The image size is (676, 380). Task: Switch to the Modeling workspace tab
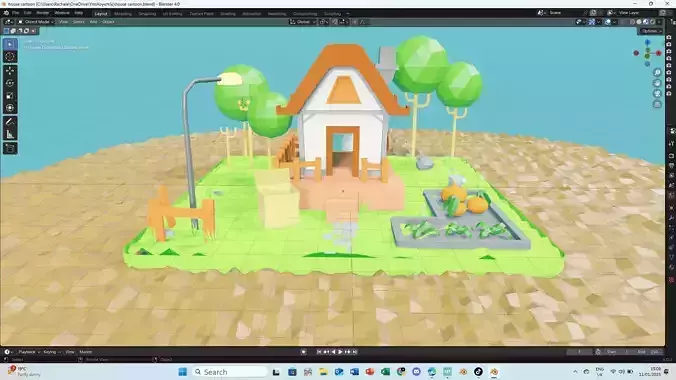click(x=123, y=14)
